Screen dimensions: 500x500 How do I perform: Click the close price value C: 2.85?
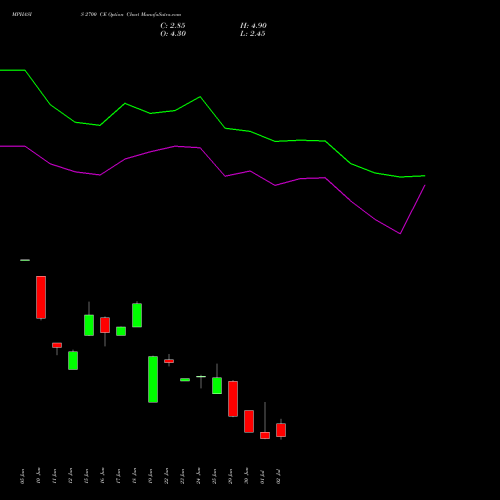(x=173, y=26)
